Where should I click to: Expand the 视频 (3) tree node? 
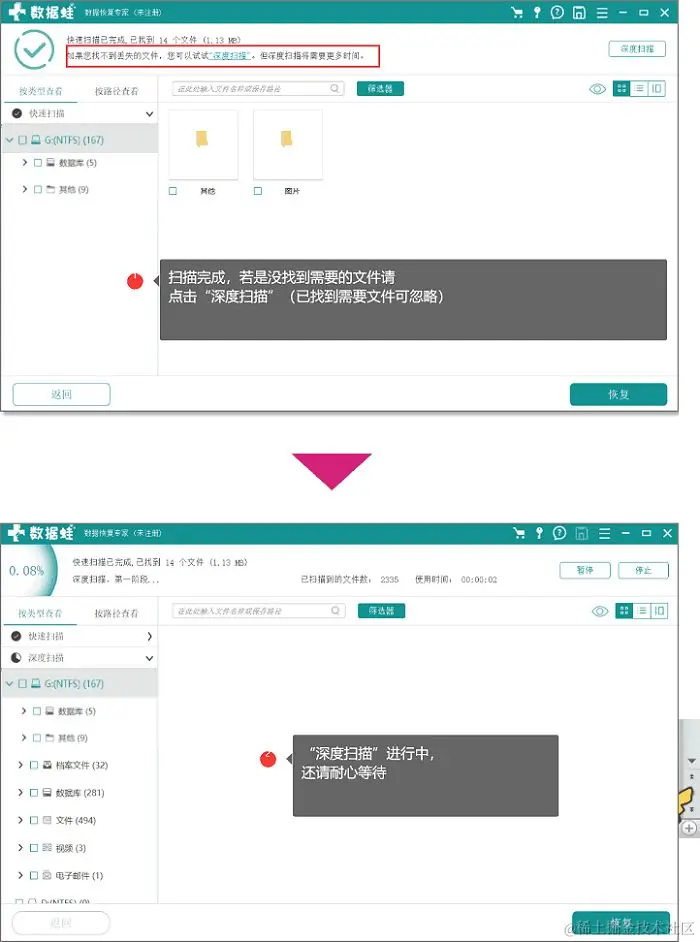pyautogui.click(x=20, y=848)
